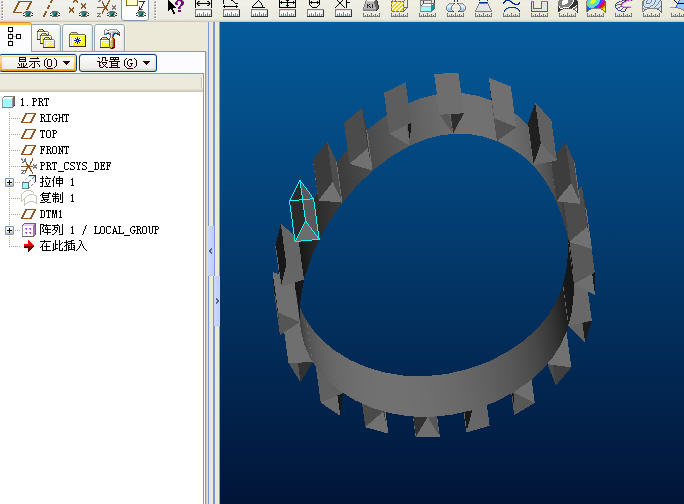Switch to the Connections tab with hammer
This screenshot has height=504, width=684.
tap(109, 39)
